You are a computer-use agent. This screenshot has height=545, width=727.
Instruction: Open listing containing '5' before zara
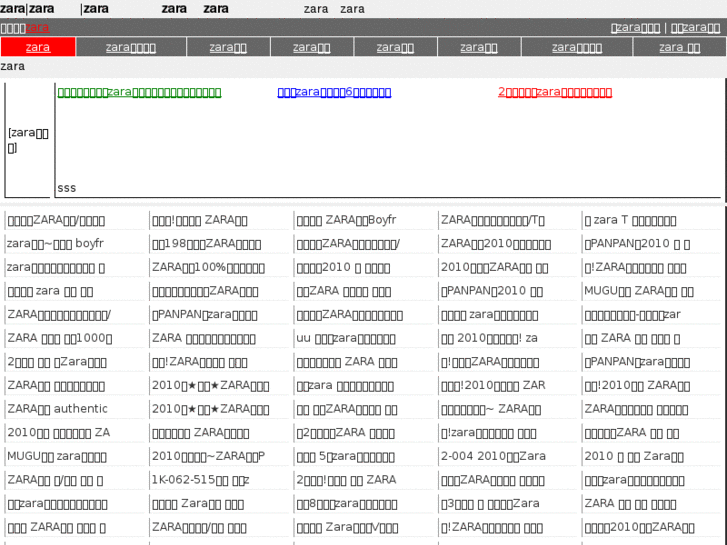click(345, 456)
